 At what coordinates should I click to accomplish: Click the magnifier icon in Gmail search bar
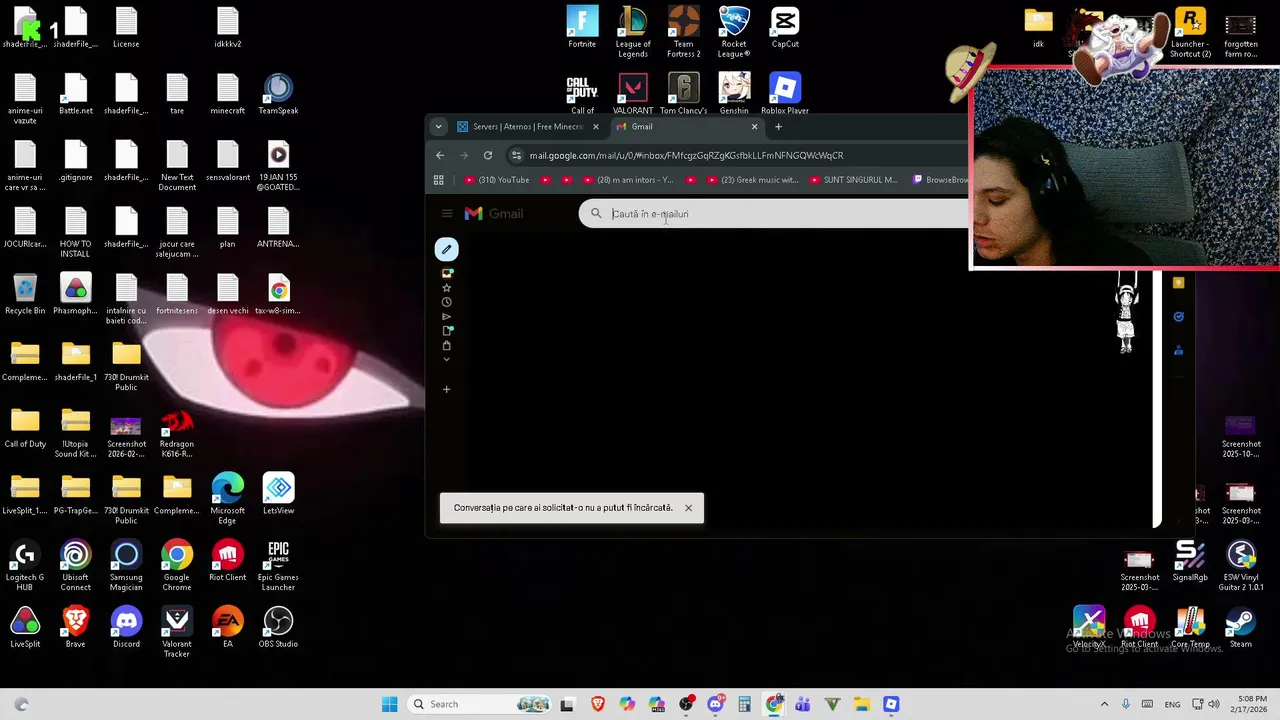coord(596,214)
